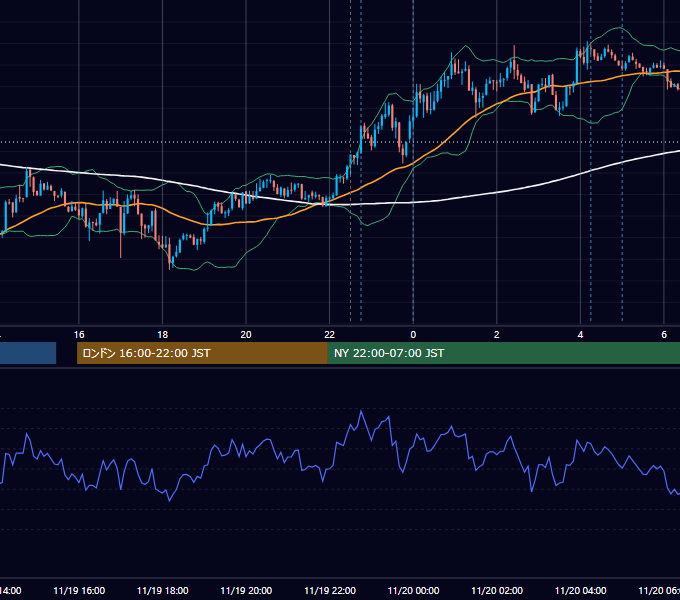Click the NY 22:00-07:00 JST session bar
The image size is (680, 600).
(503, 353)
